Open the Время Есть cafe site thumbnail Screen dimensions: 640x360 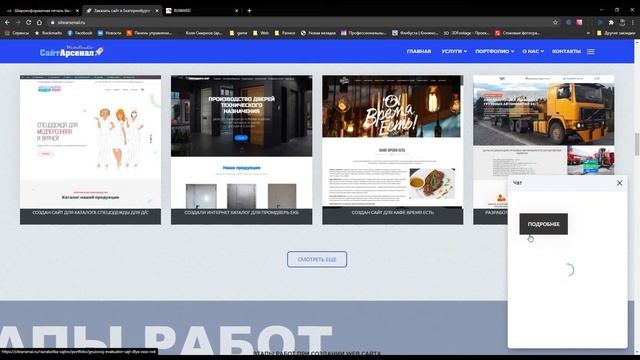(x=393, y=142)
